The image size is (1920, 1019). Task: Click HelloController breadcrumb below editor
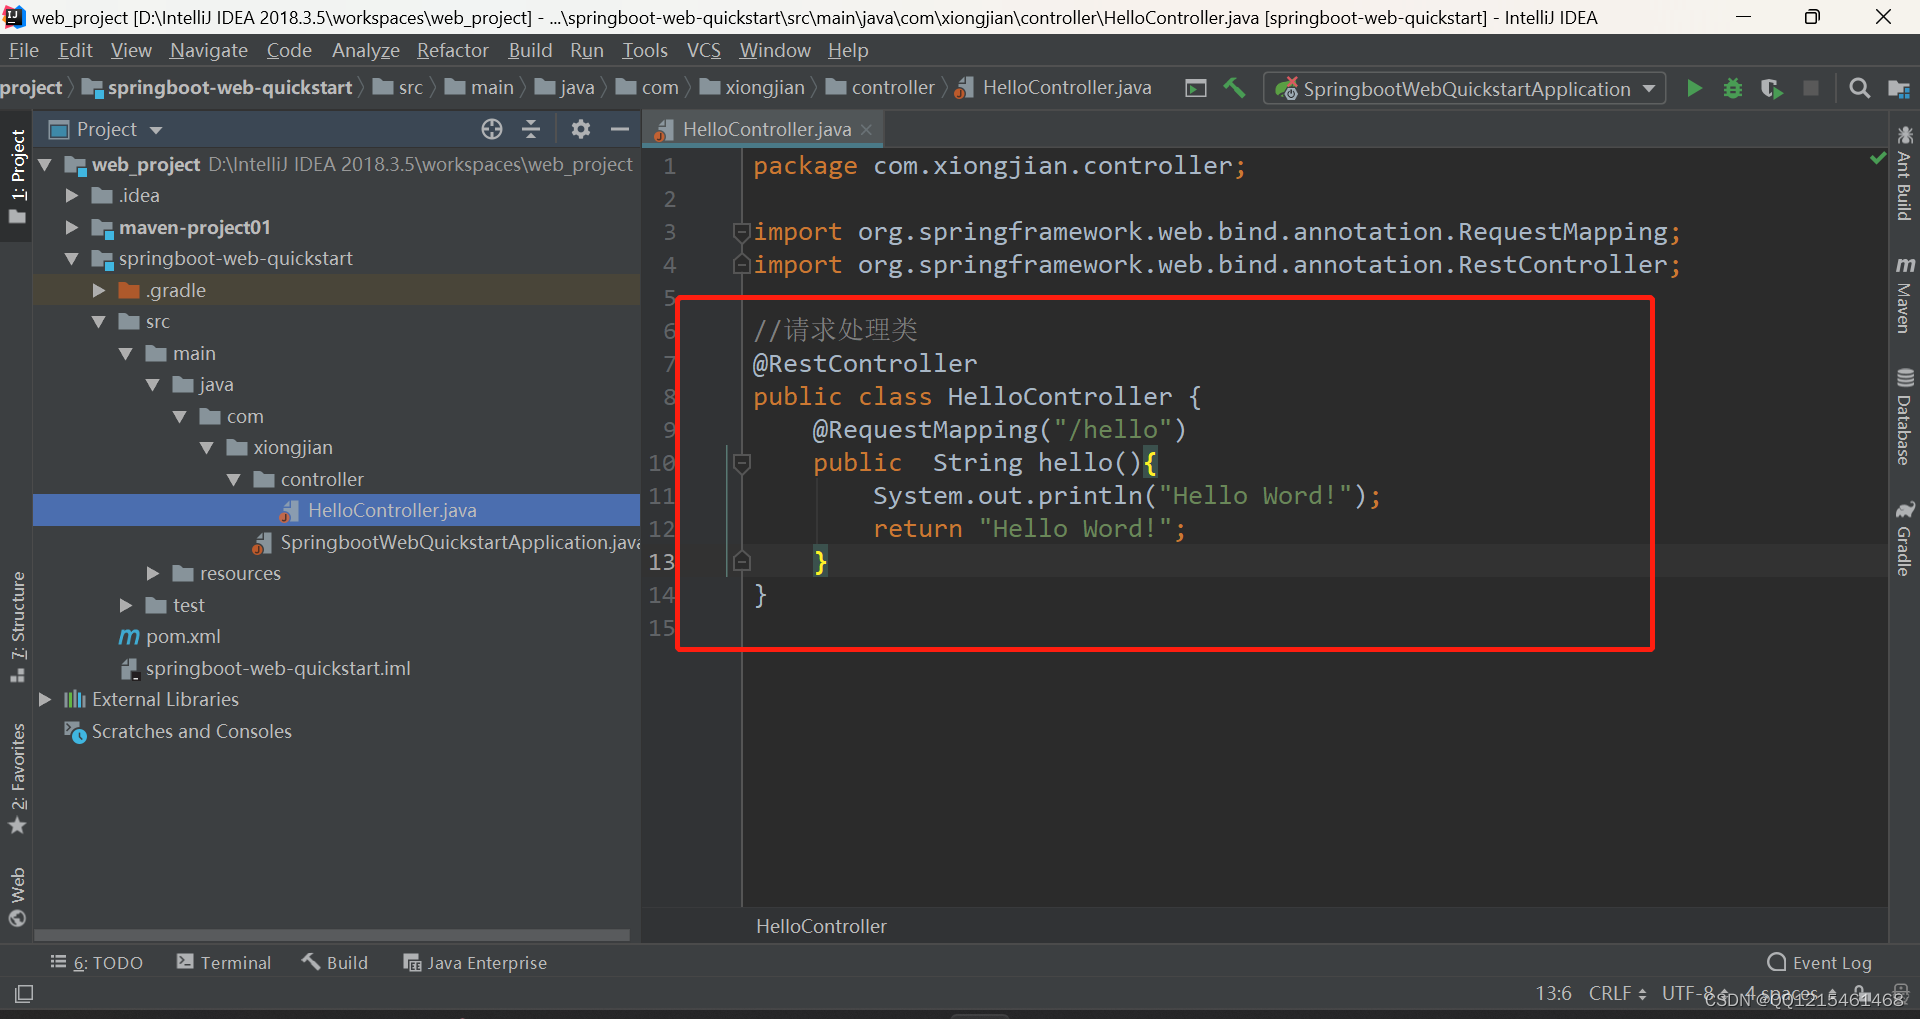(821, 927)
